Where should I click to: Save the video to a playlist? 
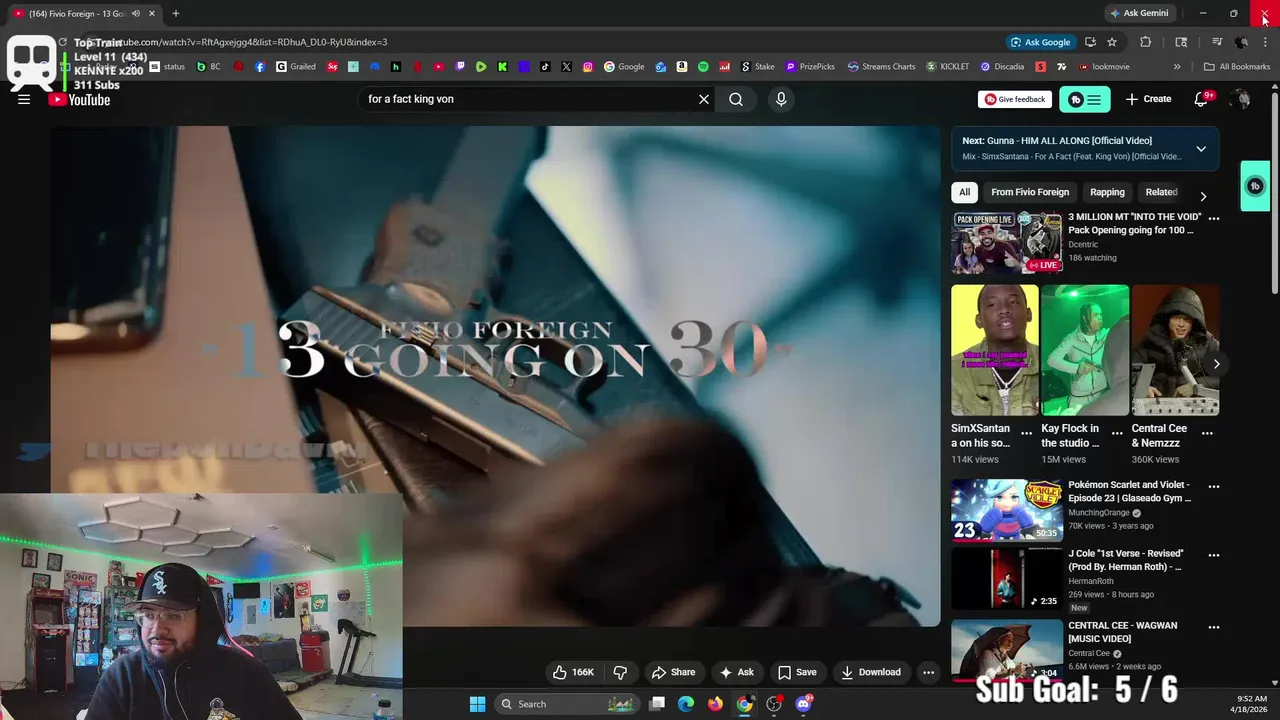pyautogui.click(x=797, y=672)
